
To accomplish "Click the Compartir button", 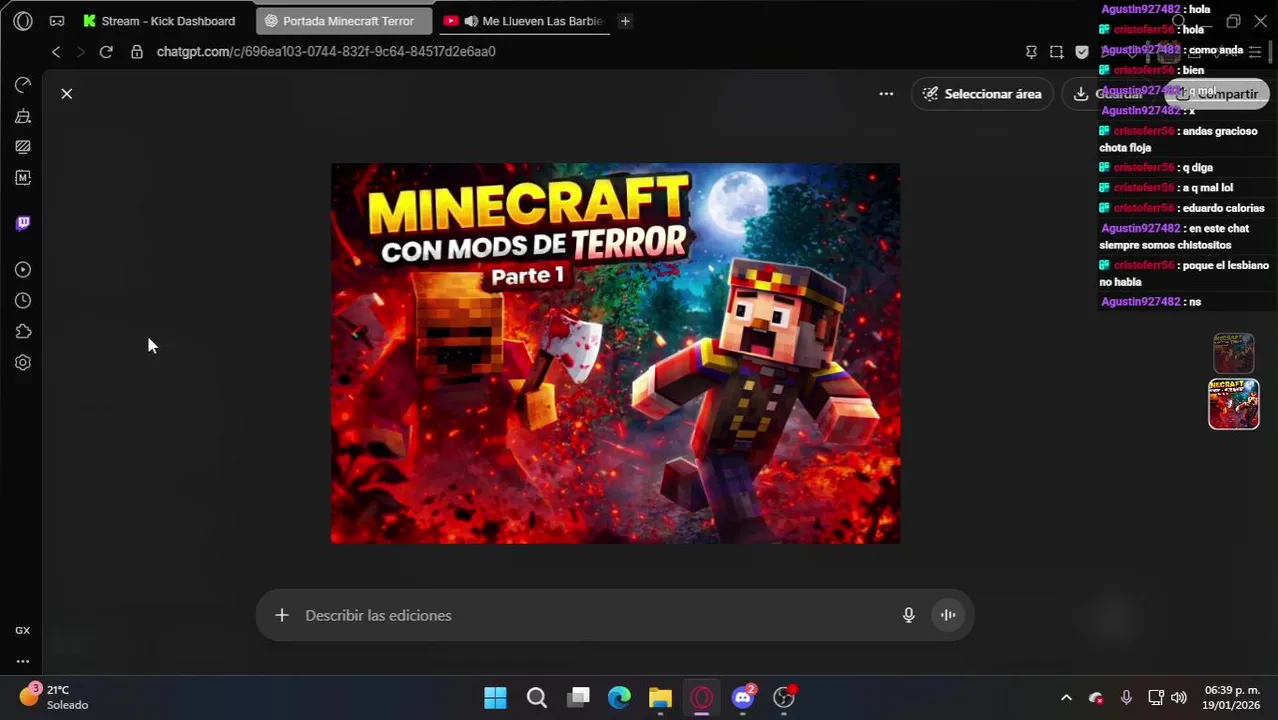I will [x=1217, y=94].
